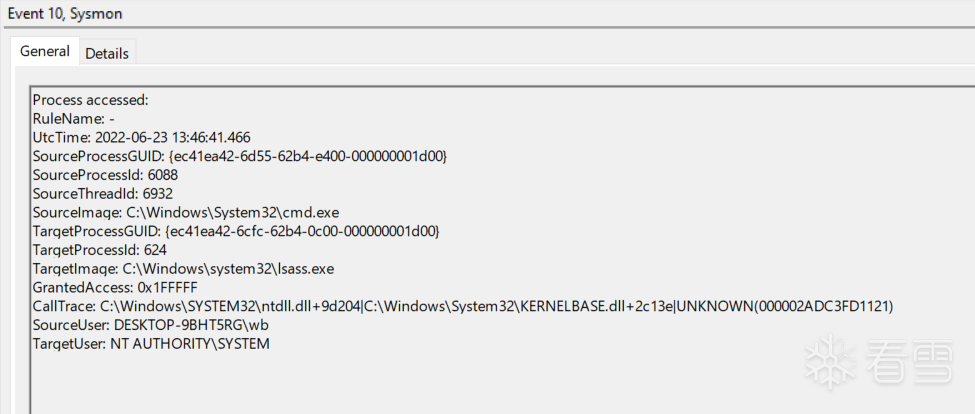The height and width of the screenshot is (414, 975).
Task: Click the TargetImage lsass.exe path line
Action: coord(183,268)
